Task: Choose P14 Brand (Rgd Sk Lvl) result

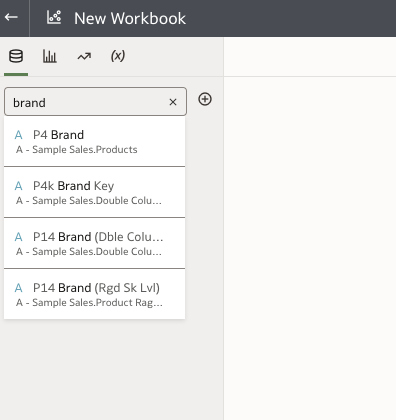Action: pyautogui.click(x=95, y=294)
